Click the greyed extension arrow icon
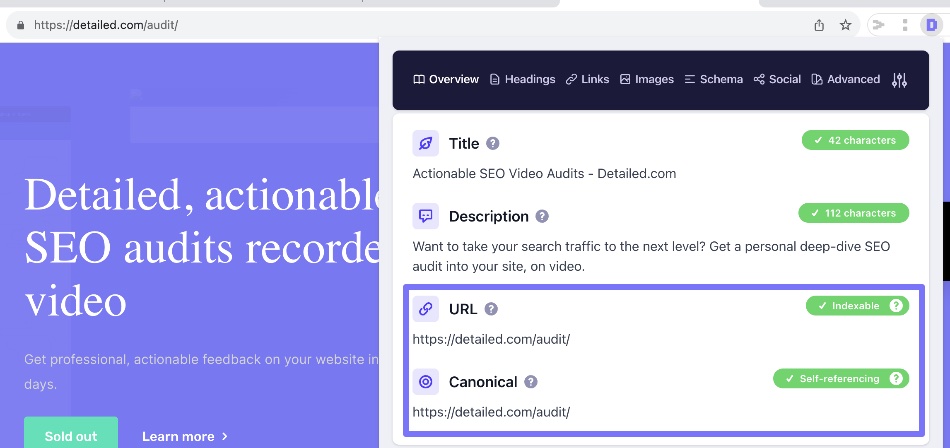 pyautogui.click(x=878, y=25)
